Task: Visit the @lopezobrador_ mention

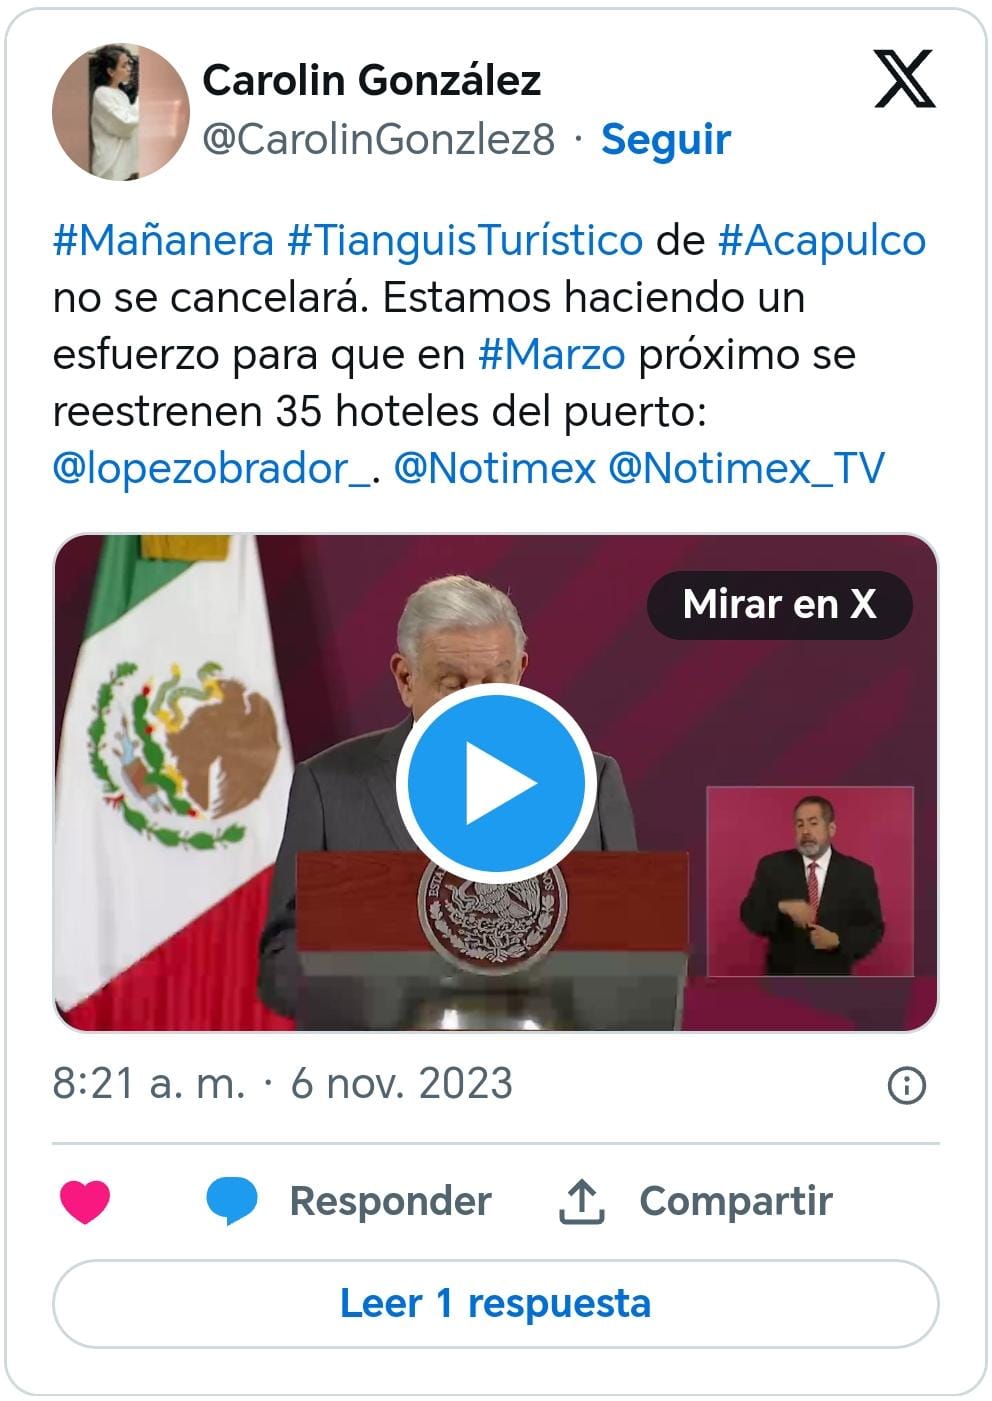Action: click(212, 468)
